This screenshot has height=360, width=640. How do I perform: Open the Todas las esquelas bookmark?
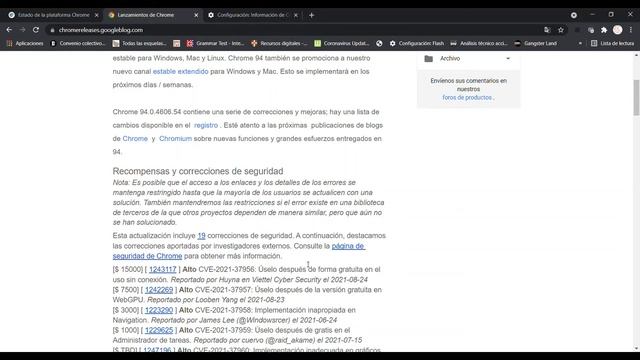pyautogui.click(x=140, y=43)
